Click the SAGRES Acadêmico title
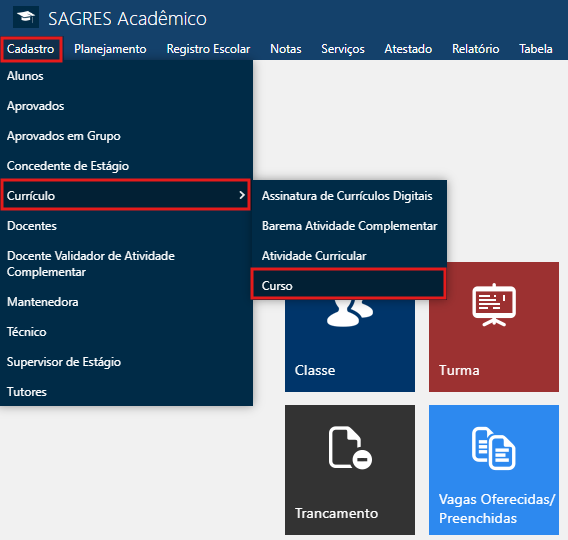Screen dimensions: 568x540 (128, 19)
